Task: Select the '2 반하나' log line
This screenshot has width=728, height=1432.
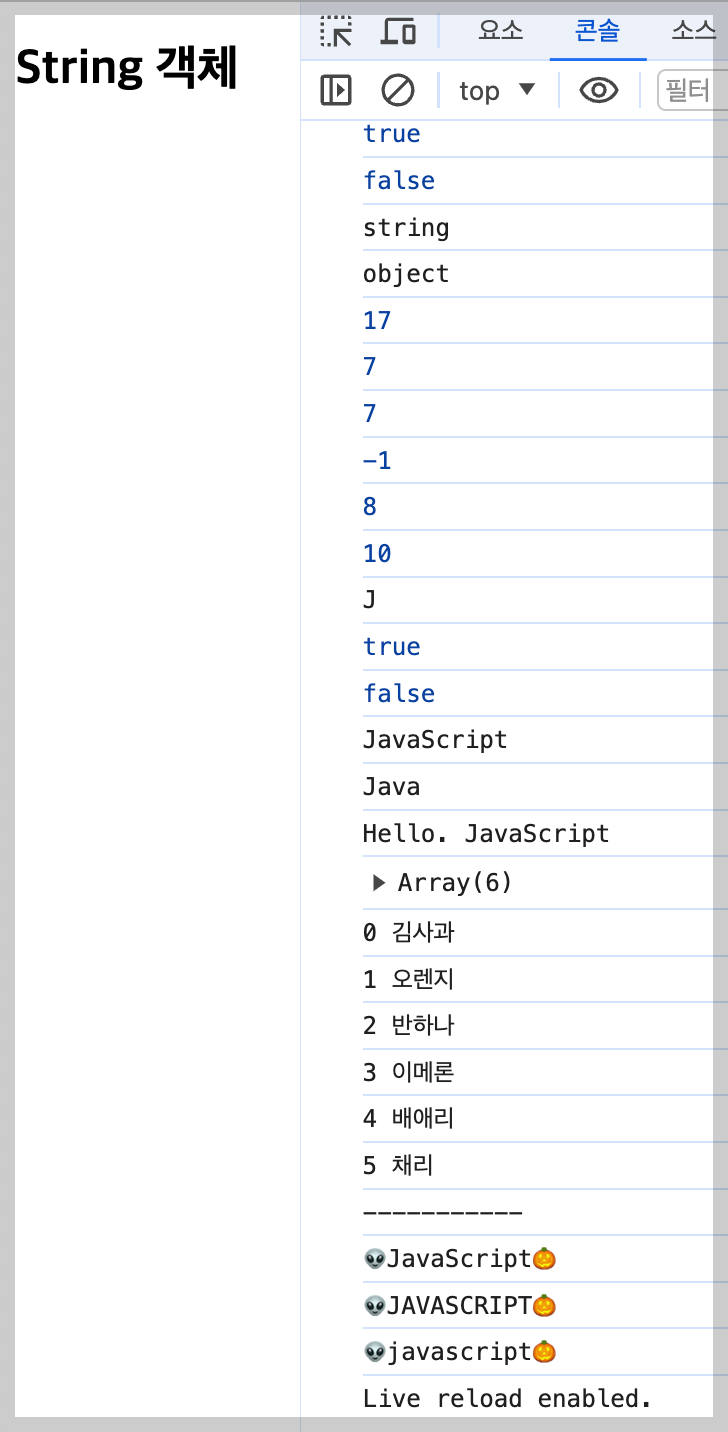Action: pyautogui.click(x=409, y=1026)
